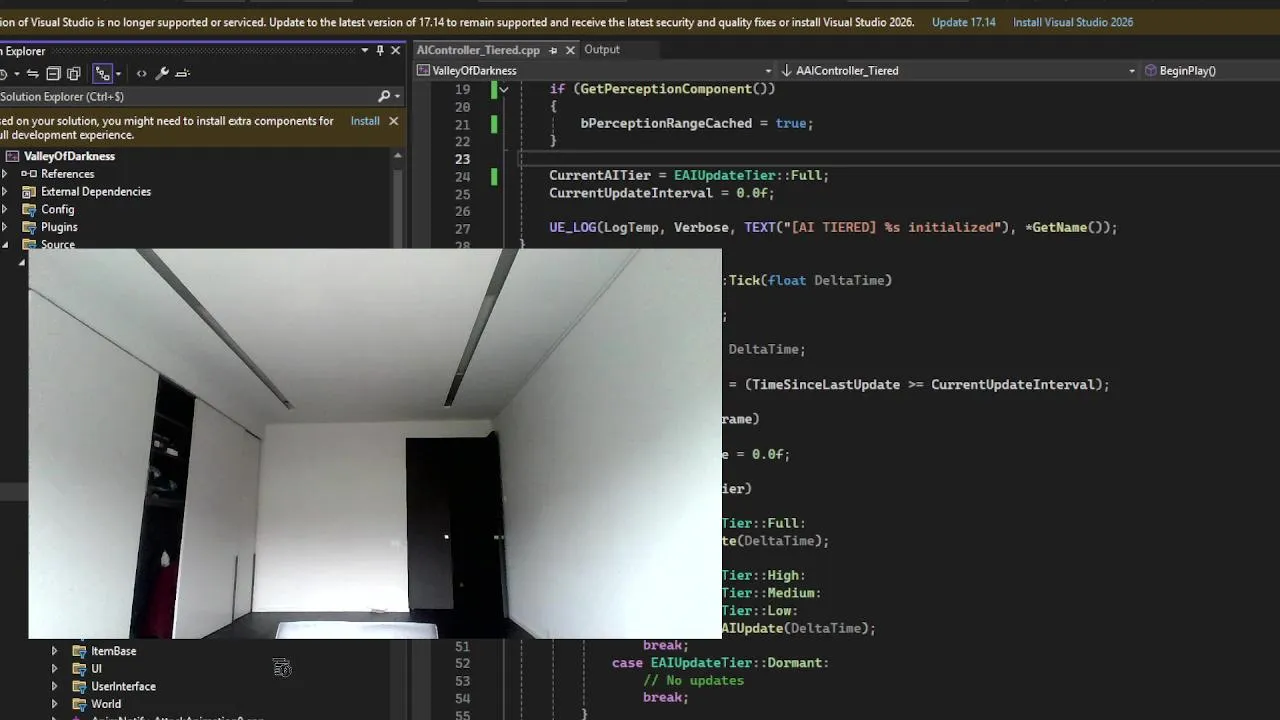The width and height of the screenshot is (1280, 720).
Task: Close the Solution Explorer panel
Action: [x=395, y=50]
